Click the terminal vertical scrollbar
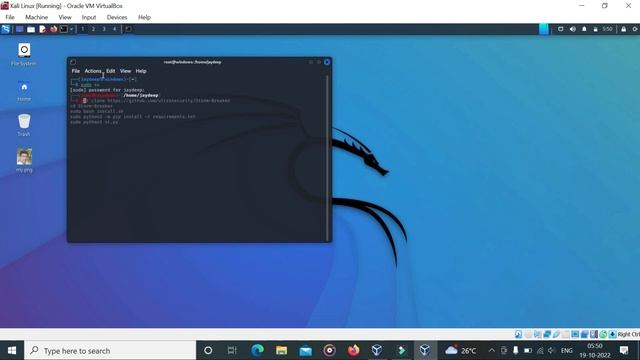The image size is (640, 360). coord(327,158)
